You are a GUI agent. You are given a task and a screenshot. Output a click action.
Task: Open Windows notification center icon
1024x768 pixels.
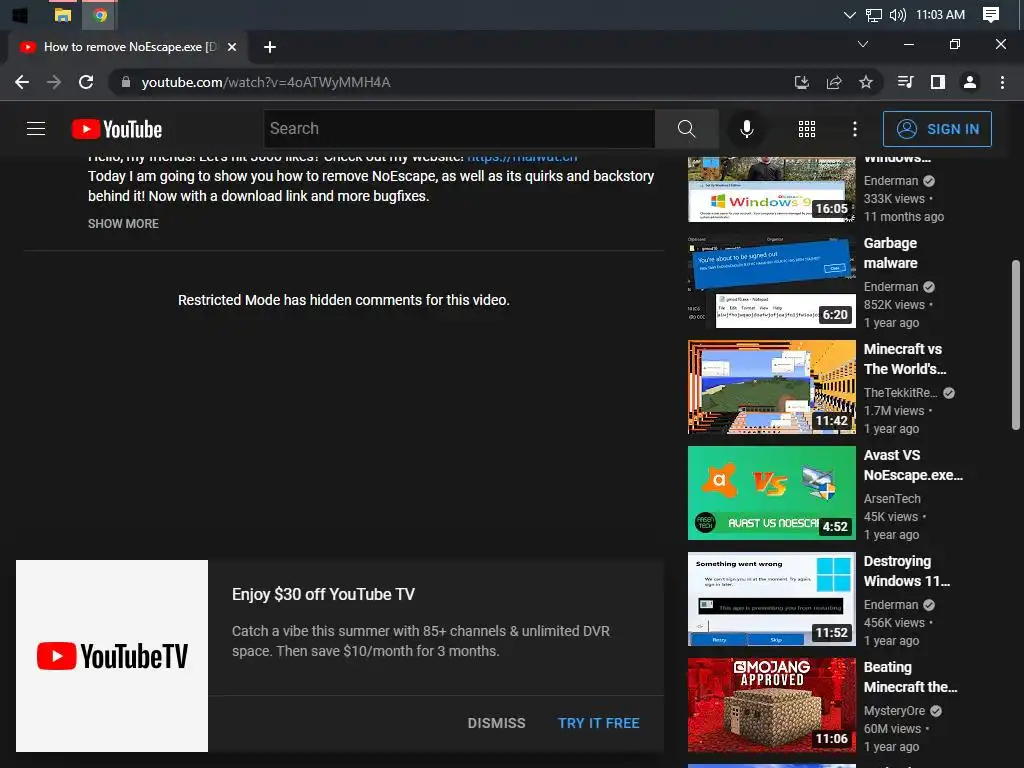pyautogui.click(x=991, y=14)
